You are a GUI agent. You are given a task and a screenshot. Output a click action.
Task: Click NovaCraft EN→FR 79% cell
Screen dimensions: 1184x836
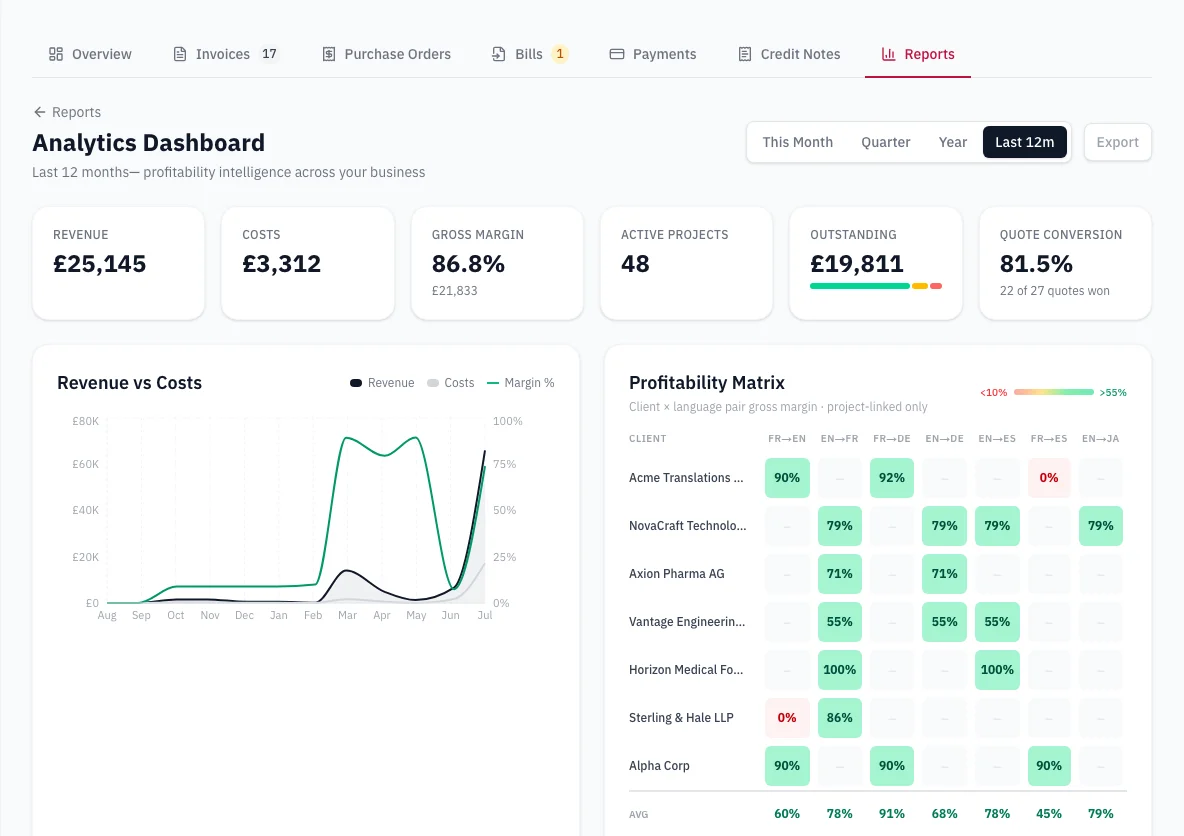pos(840,526)
